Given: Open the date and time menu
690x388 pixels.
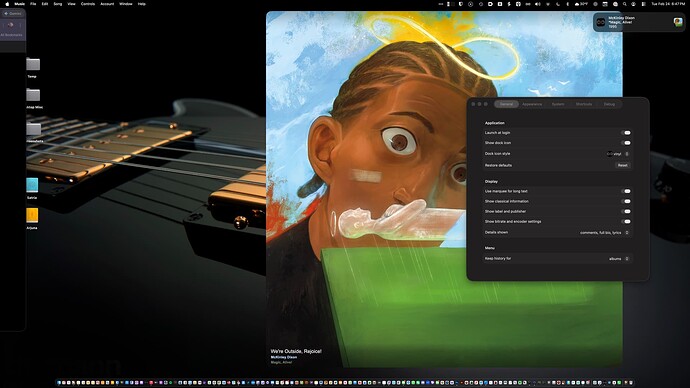Looking at the screenshot, I should tap(668, 4).
